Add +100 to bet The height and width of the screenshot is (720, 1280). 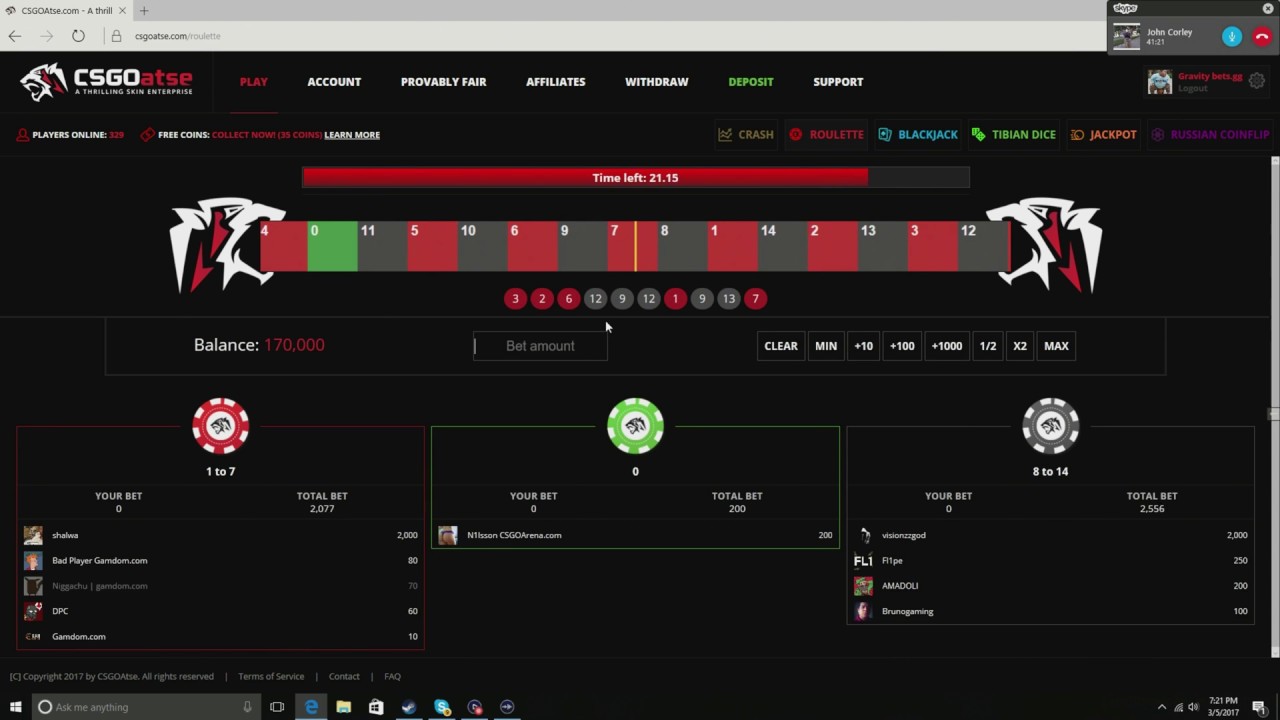902,346
